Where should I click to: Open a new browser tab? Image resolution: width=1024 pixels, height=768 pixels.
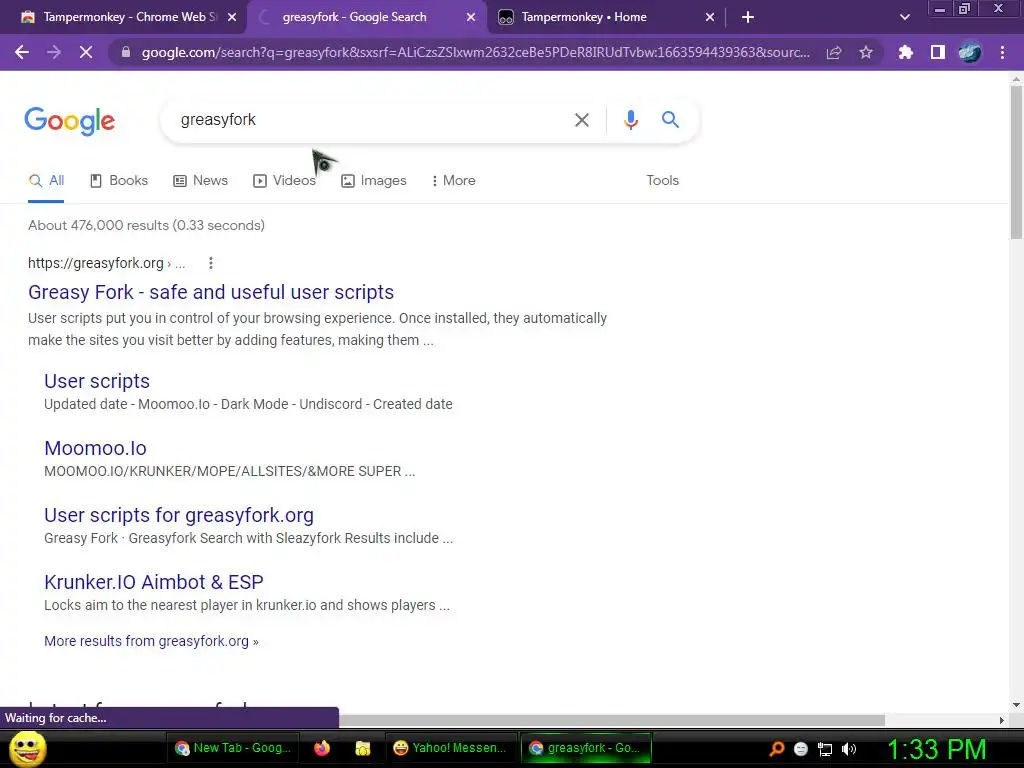748,17
